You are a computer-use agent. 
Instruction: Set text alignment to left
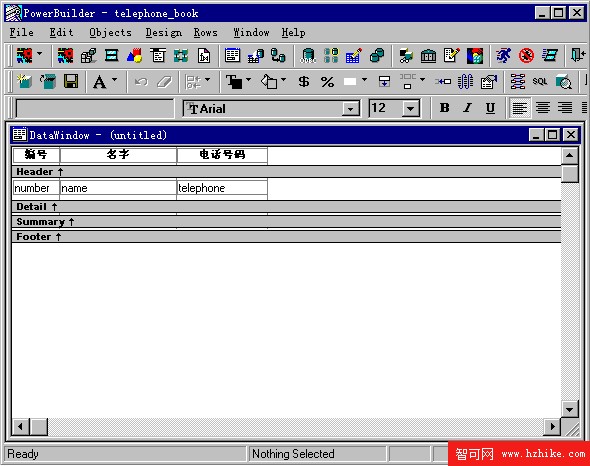519,108
